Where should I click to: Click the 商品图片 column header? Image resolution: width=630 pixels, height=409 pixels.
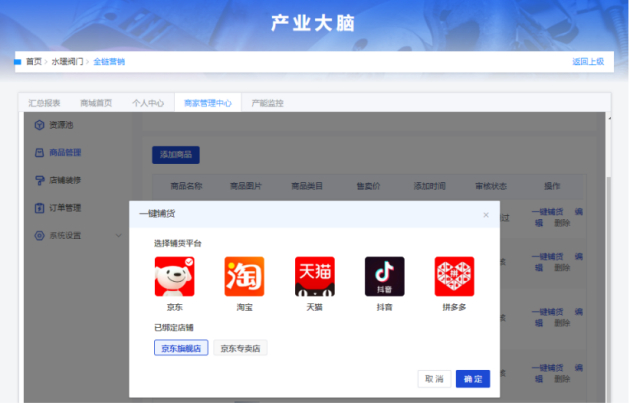(246, 186)
